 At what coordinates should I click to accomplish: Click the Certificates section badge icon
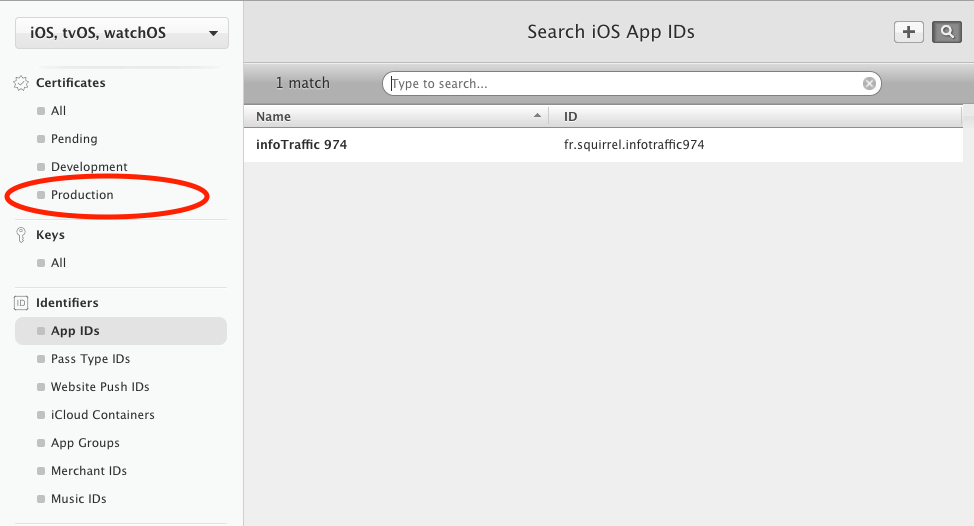tap(21, 83)
